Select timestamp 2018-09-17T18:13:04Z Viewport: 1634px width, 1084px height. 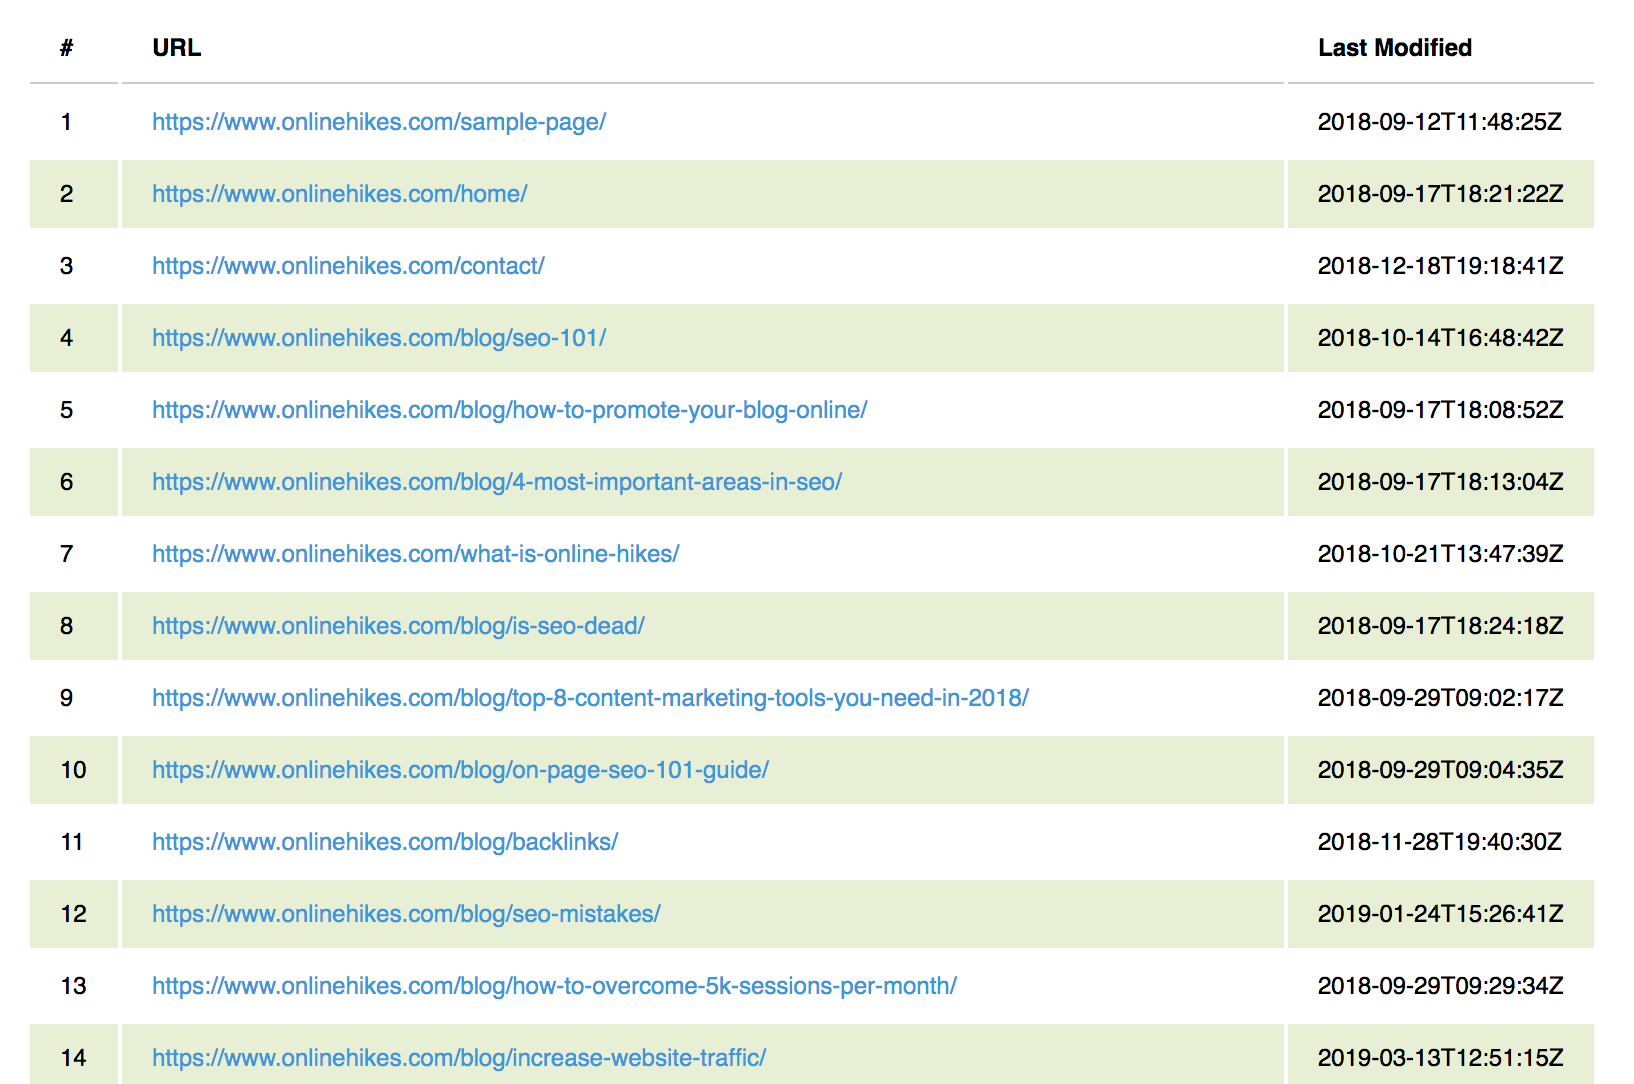tap(1440, 482)
